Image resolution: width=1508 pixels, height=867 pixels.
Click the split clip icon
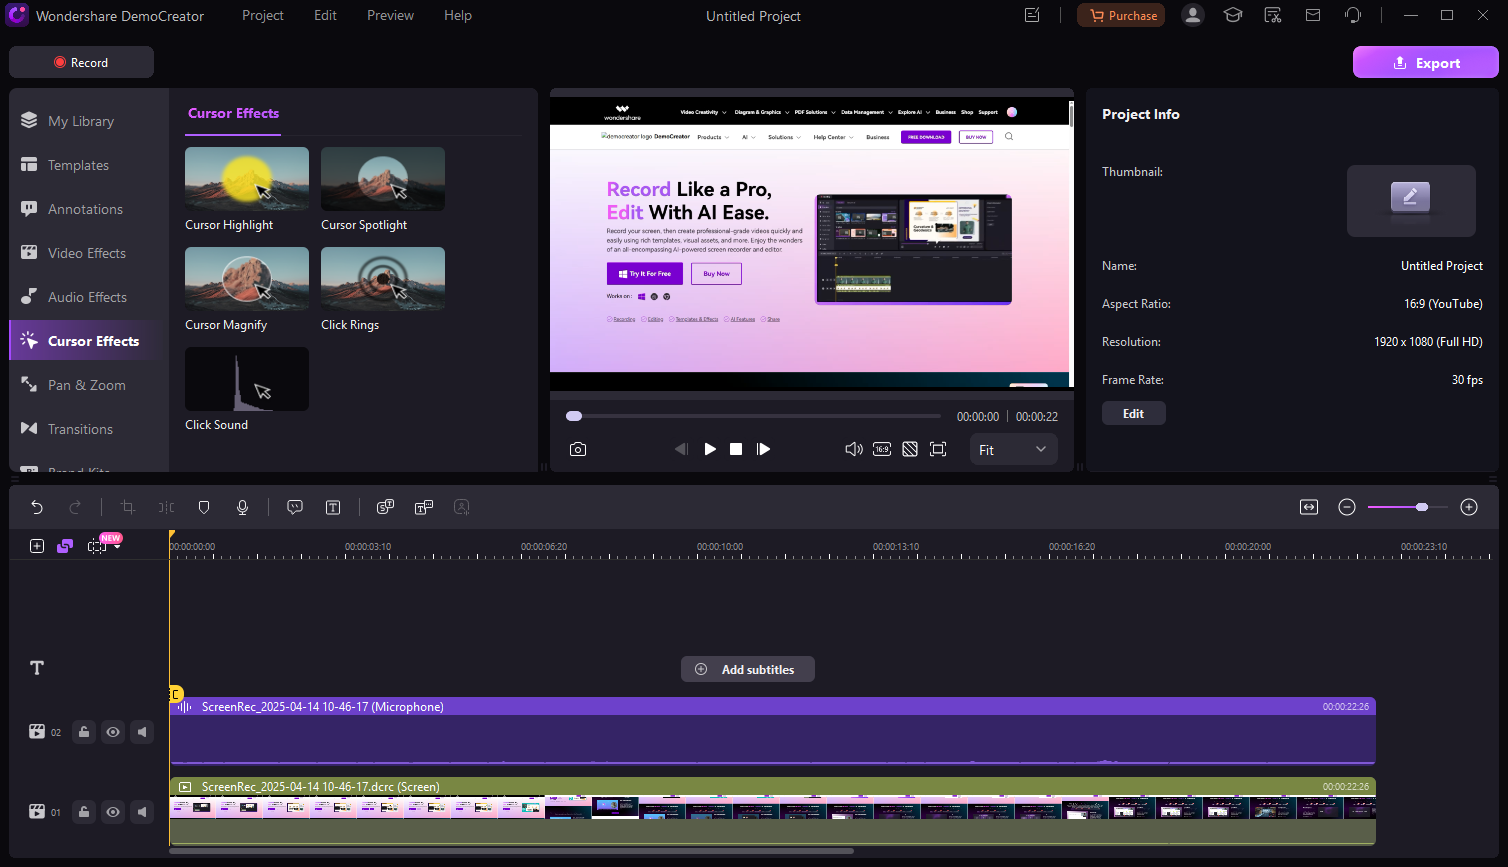pyautogui.click(x=166, y=507)
